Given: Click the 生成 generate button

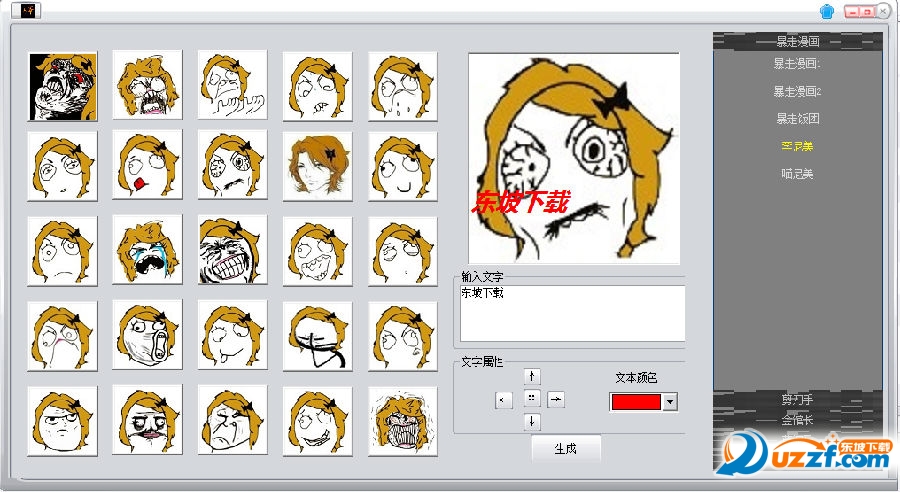Looking at the screenshot, I should coord(566,449).
